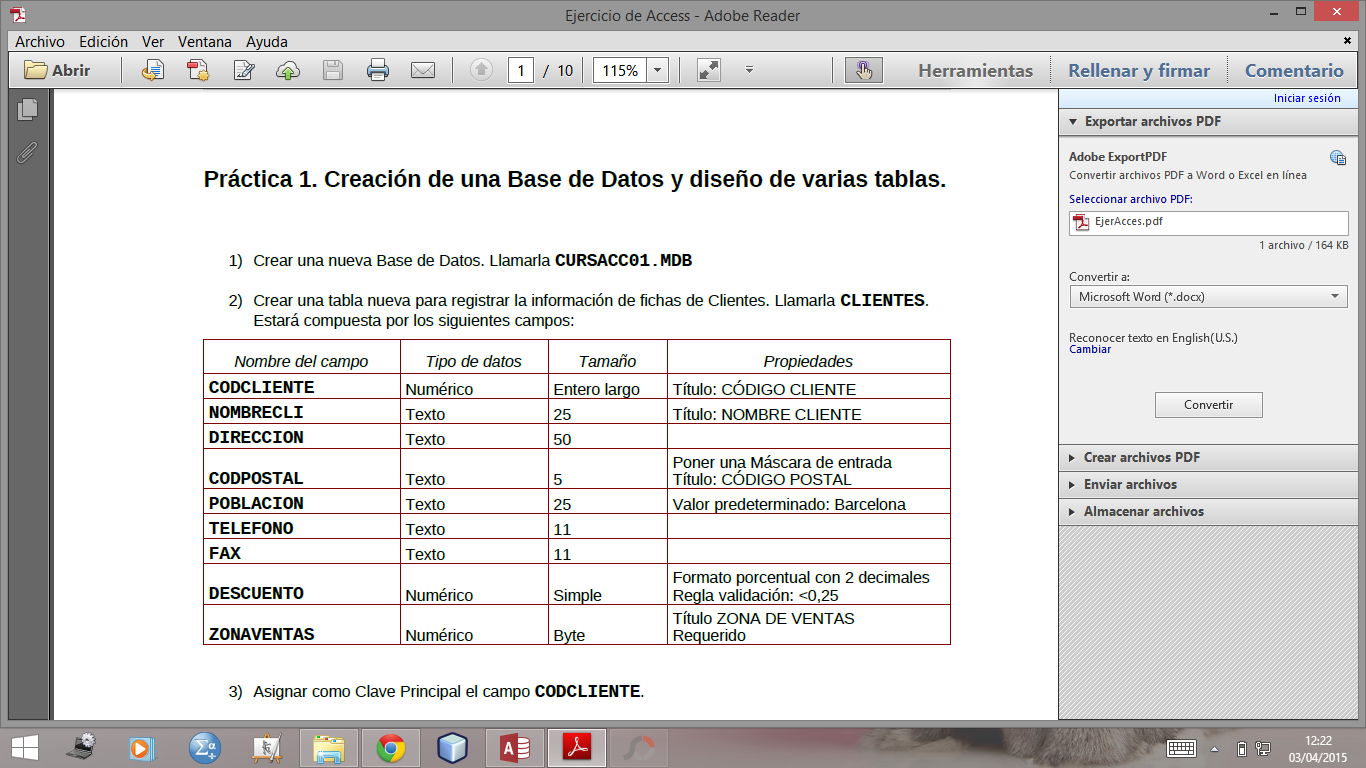Open the Ventana menu
The width and height of the screenshot is (1366, 768).
[204, 41]
